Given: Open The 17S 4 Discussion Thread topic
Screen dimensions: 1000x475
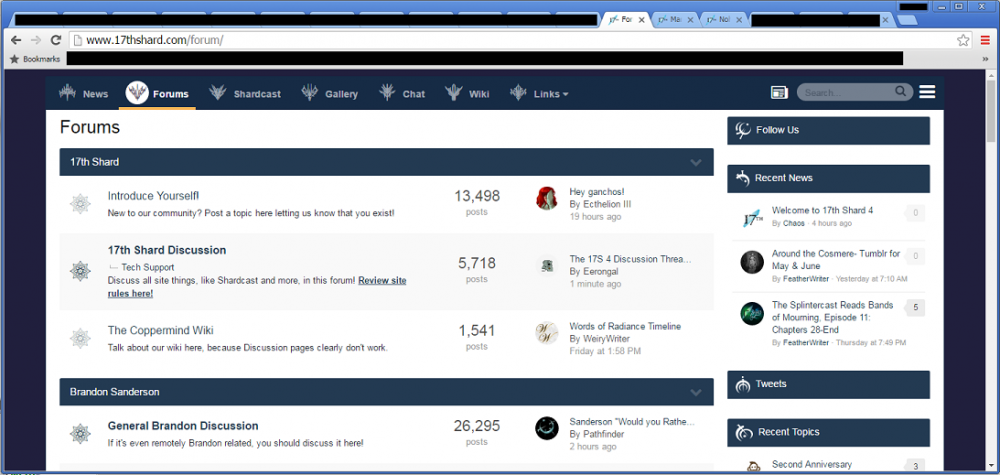Looking at the screenshot, I should [x=631, y=259].
